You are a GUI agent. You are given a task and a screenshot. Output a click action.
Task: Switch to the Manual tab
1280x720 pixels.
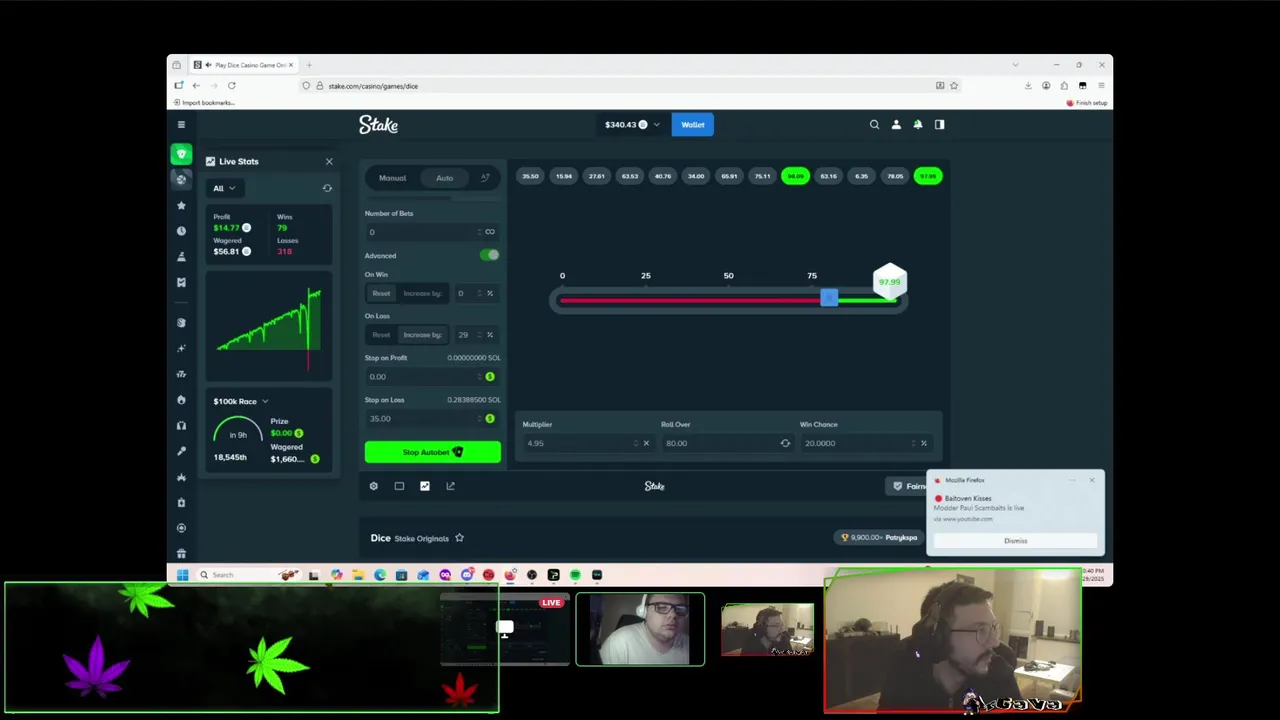coord(392,178)
